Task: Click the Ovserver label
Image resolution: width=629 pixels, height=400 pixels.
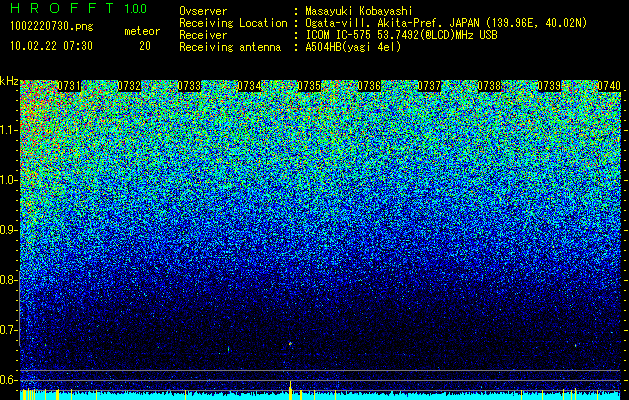Action: [203, 11]
